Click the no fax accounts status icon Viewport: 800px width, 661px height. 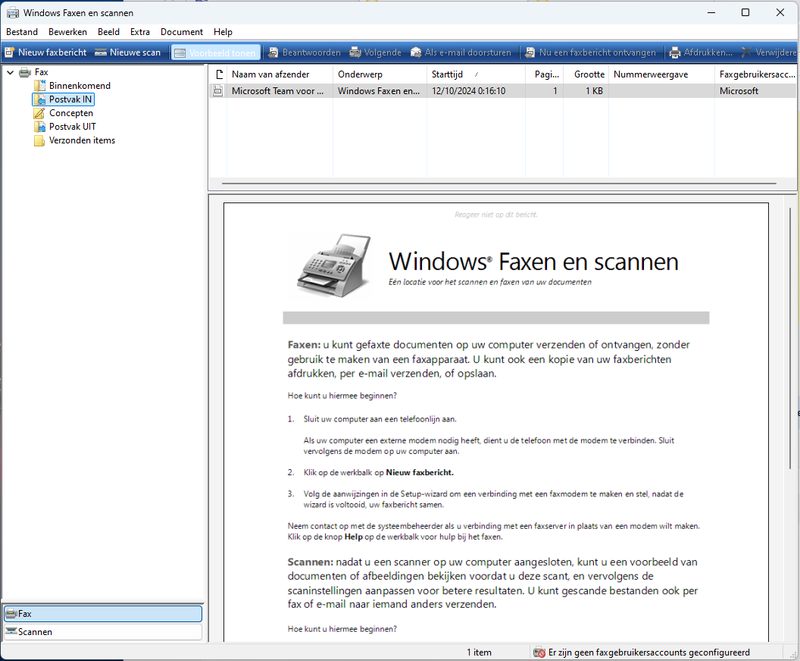(x=539, y=652)
